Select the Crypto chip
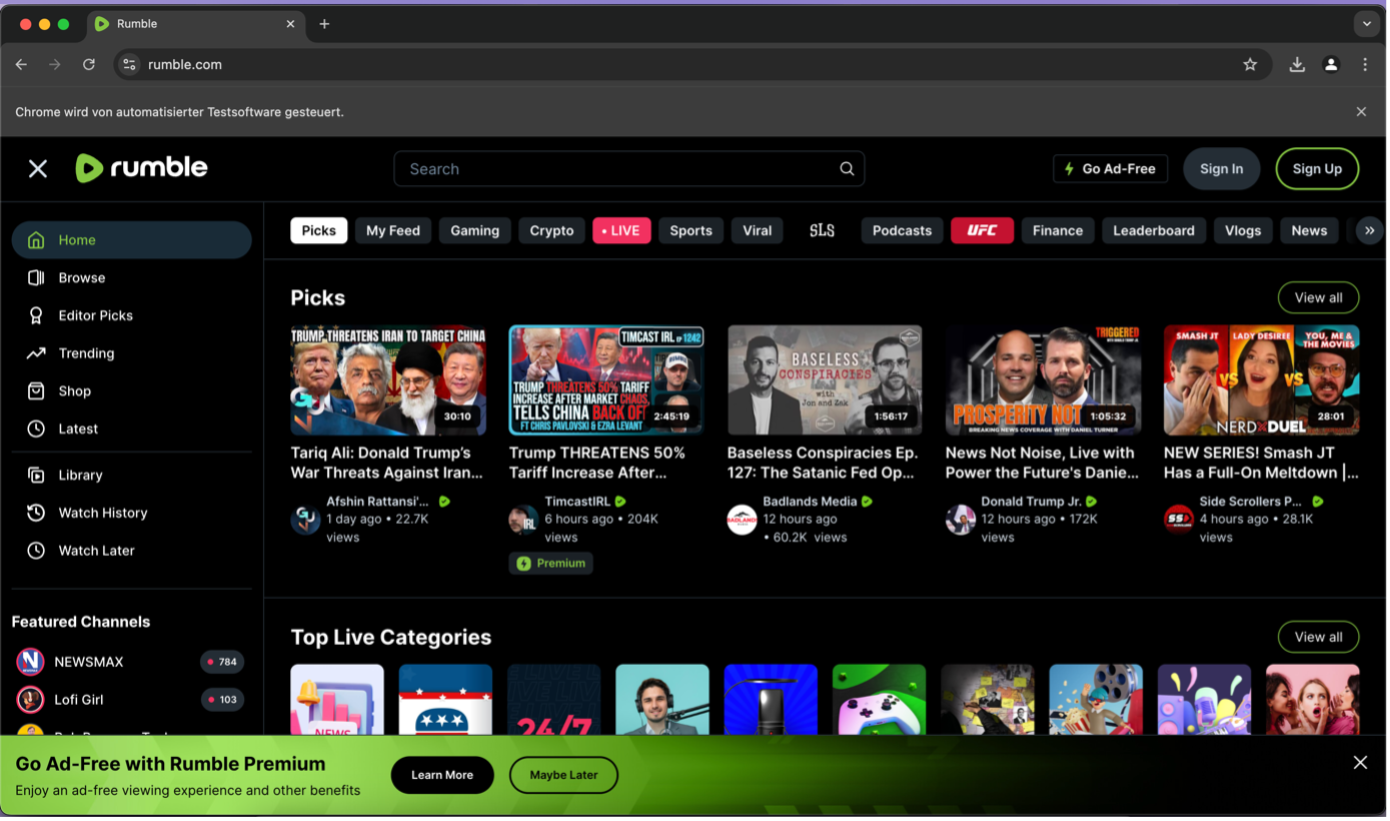1390x821 pixels. tap(552, 231)
